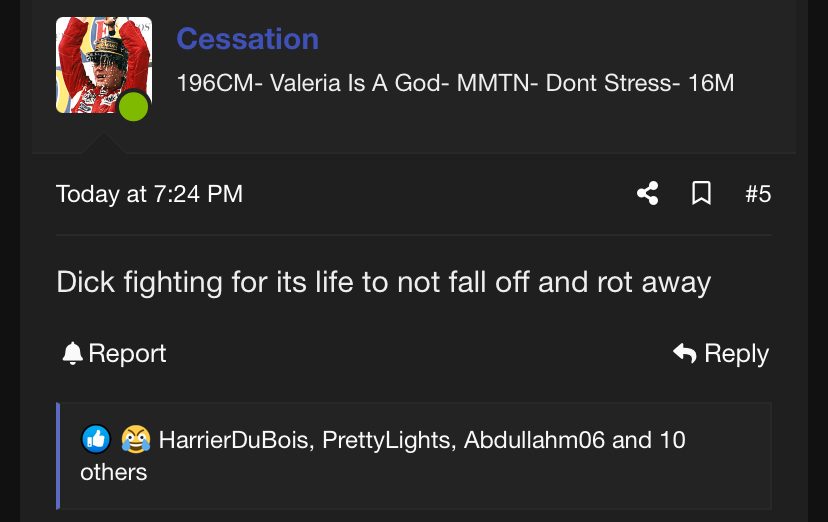Bookmark this post using the bookmark icon
The height and width of the screenshot is (522, 828).
702,193
